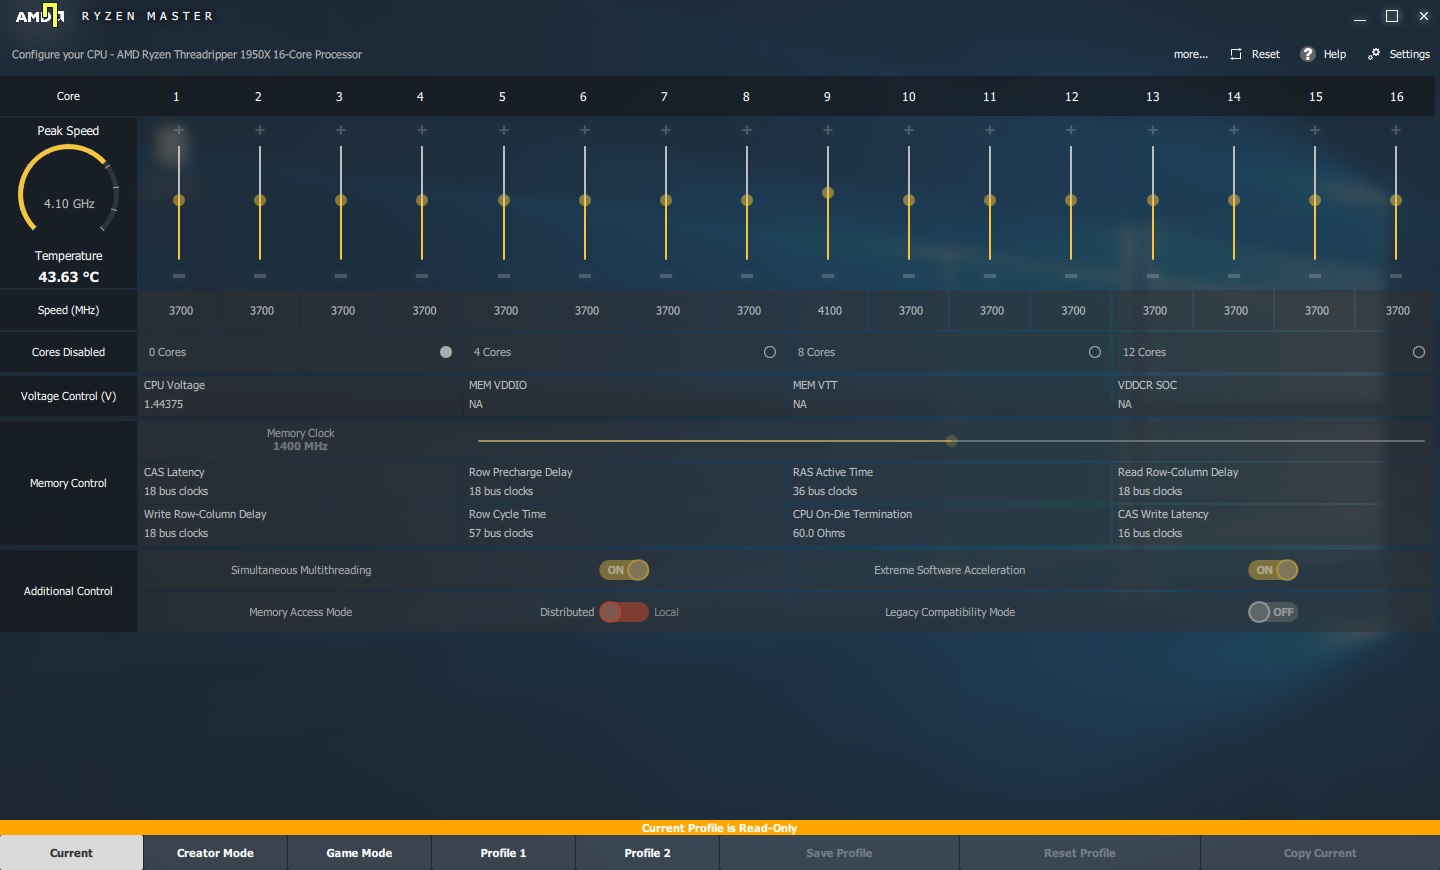Click the Reset icon in top bar

(1236, 54)
